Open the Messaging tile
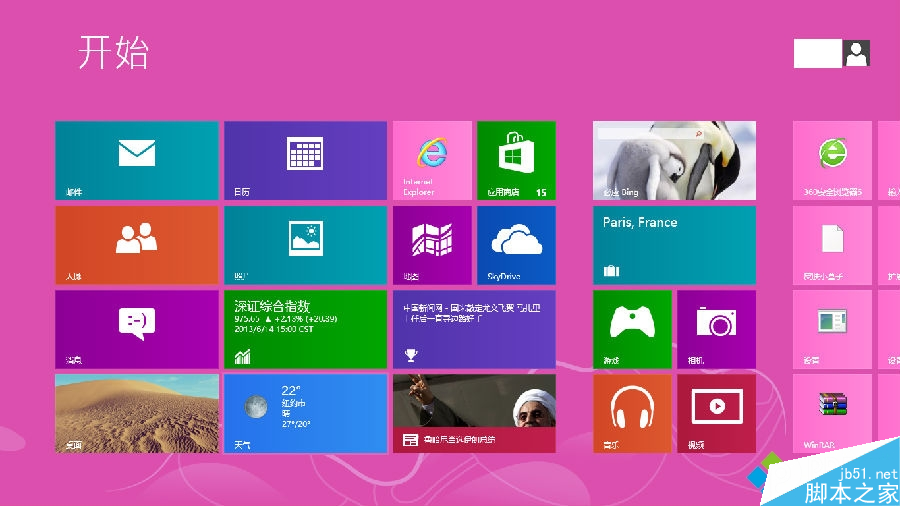 click(136, 328)
